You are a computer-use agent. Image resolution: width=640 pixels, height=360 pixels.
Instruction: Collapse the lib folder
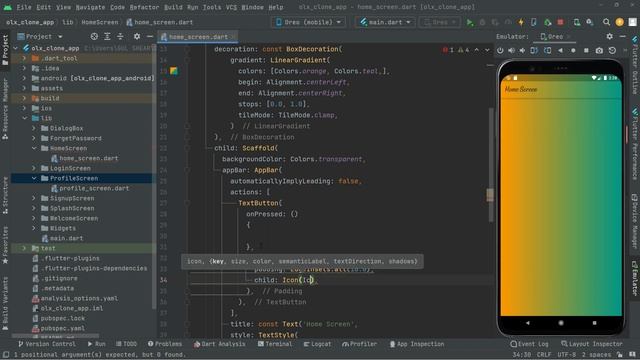(x=24, y=118)
